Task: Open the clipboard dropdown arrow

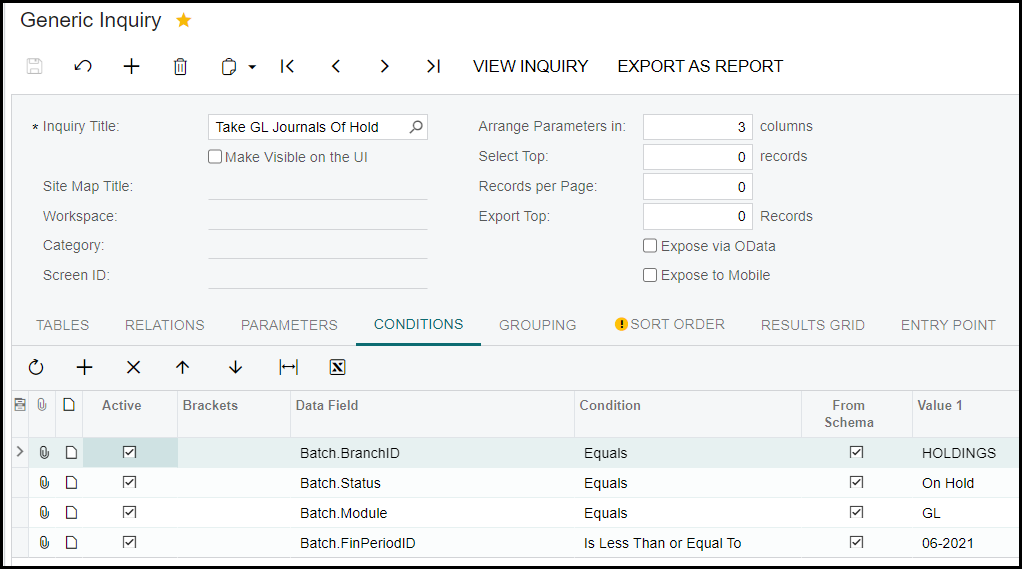Action: point(252,67)
